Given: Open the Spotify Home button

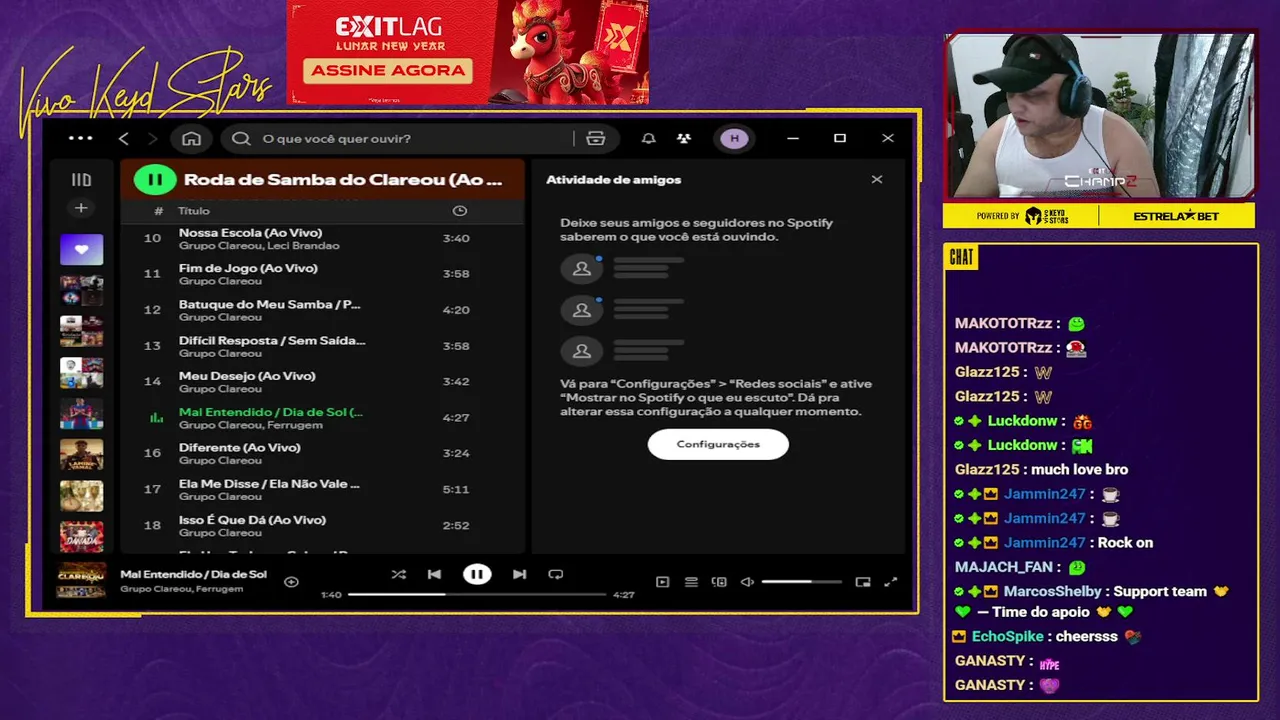Looking at the screenshot, I should click(x=191, y=138).
